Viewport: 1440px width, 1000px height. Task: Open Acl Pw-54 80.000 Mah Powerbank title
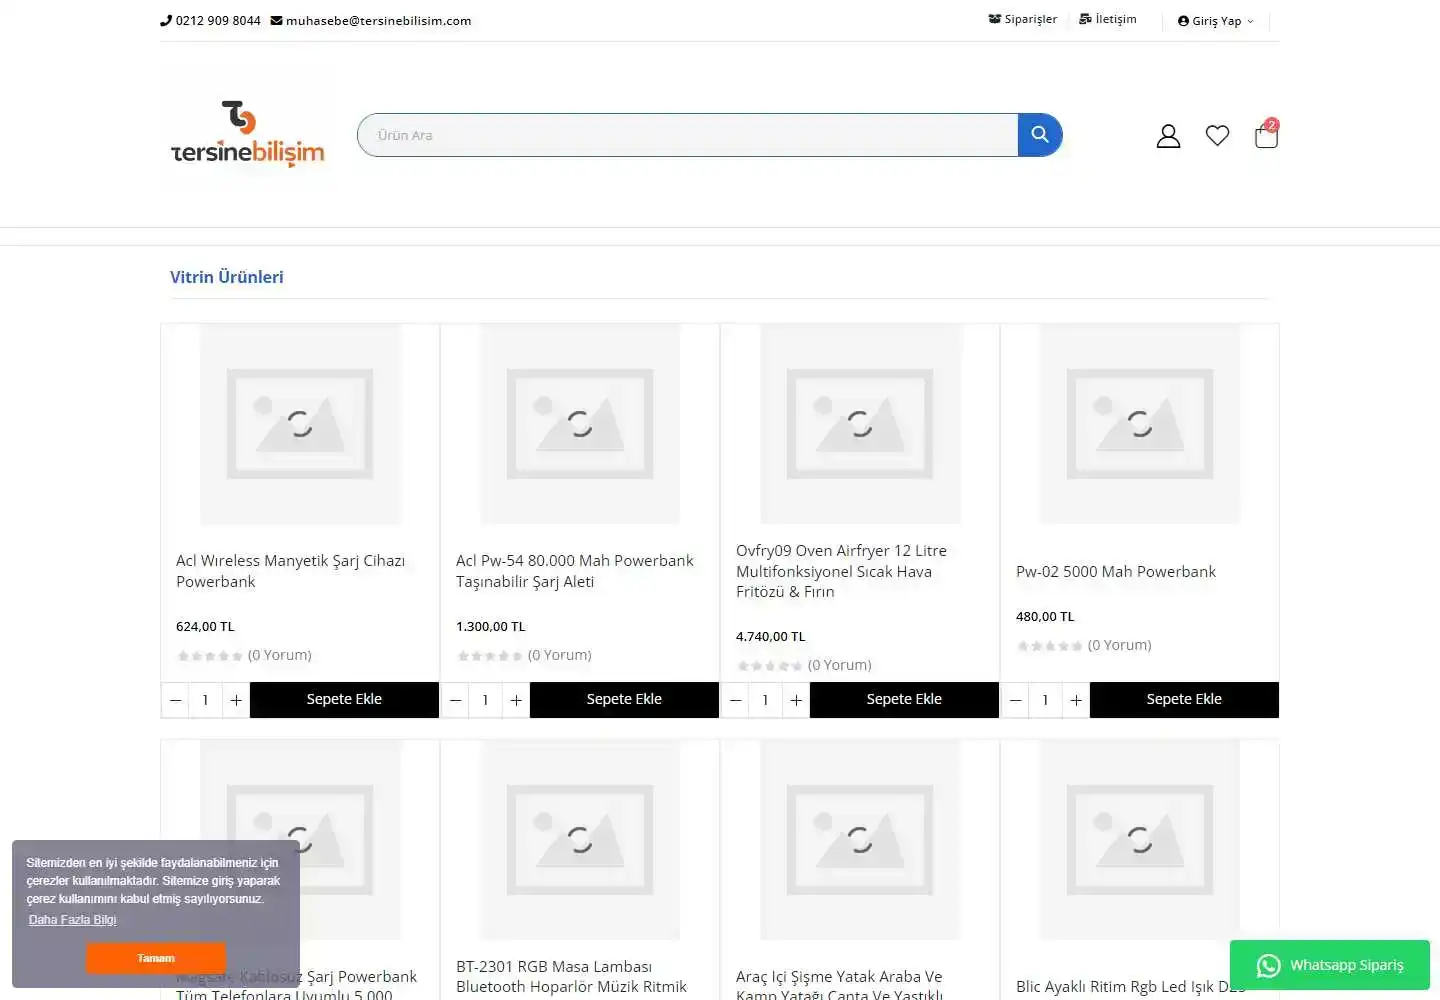coord(574,571)
